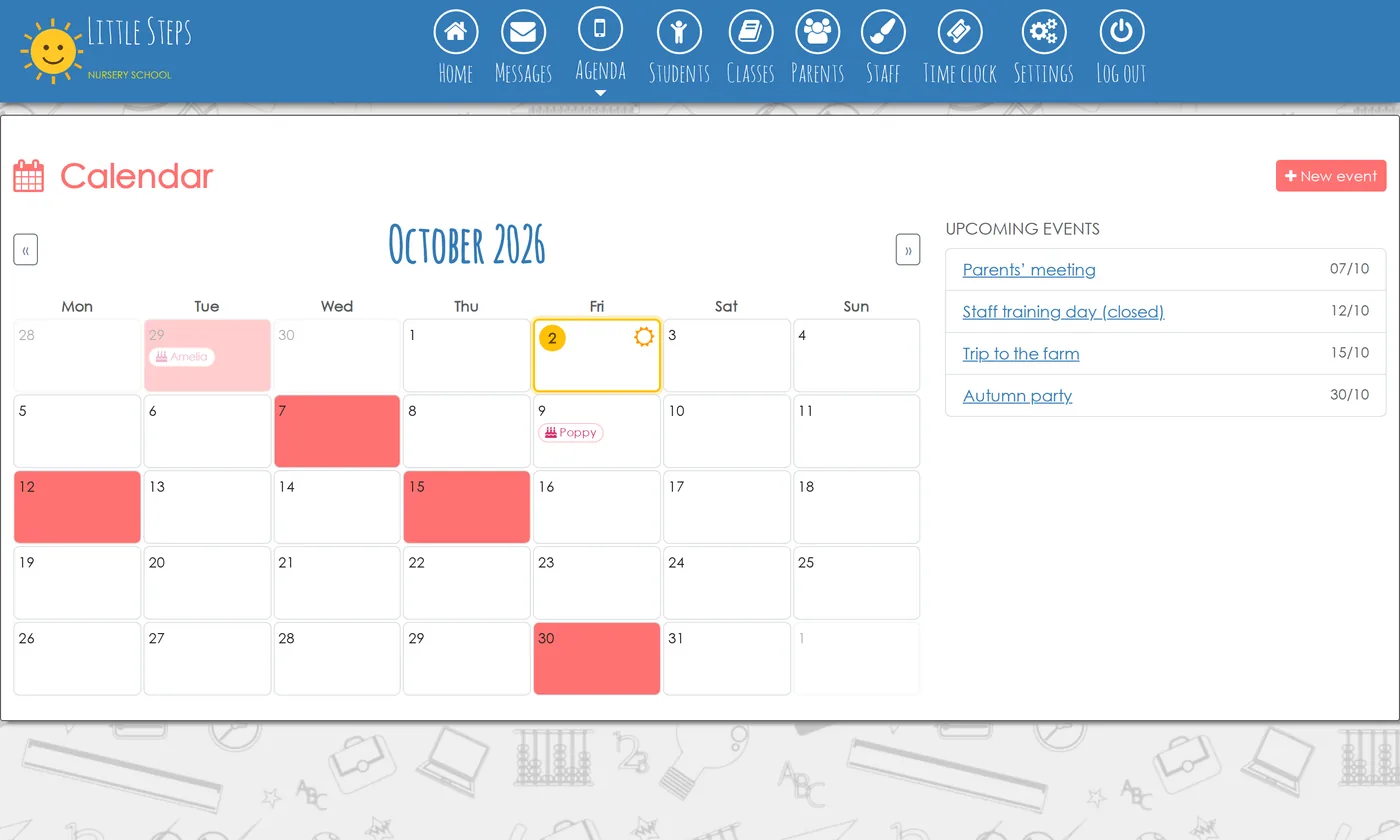Select the highlighted October 30 cell
The height and width of the screenshot is (840, 1400).
[x=597, y=658]
